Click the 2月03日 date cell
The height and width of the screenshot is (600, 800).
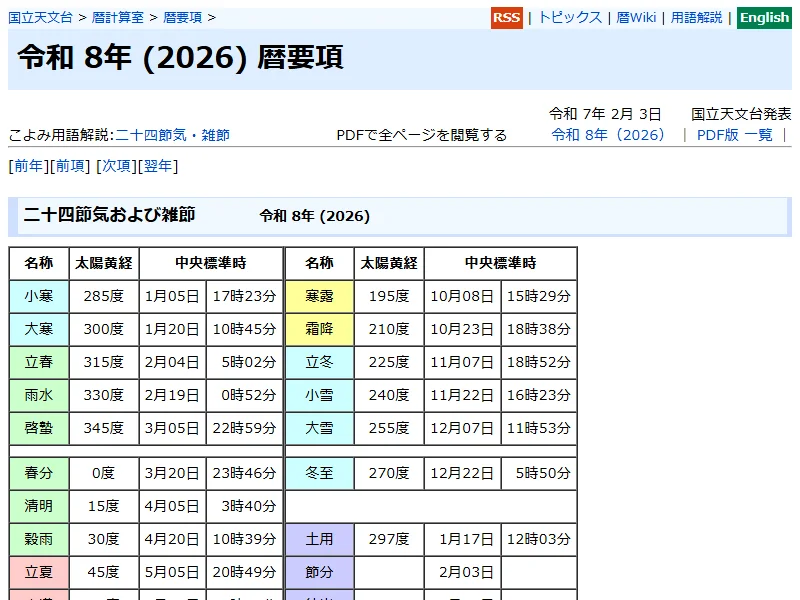coord(462,572)
